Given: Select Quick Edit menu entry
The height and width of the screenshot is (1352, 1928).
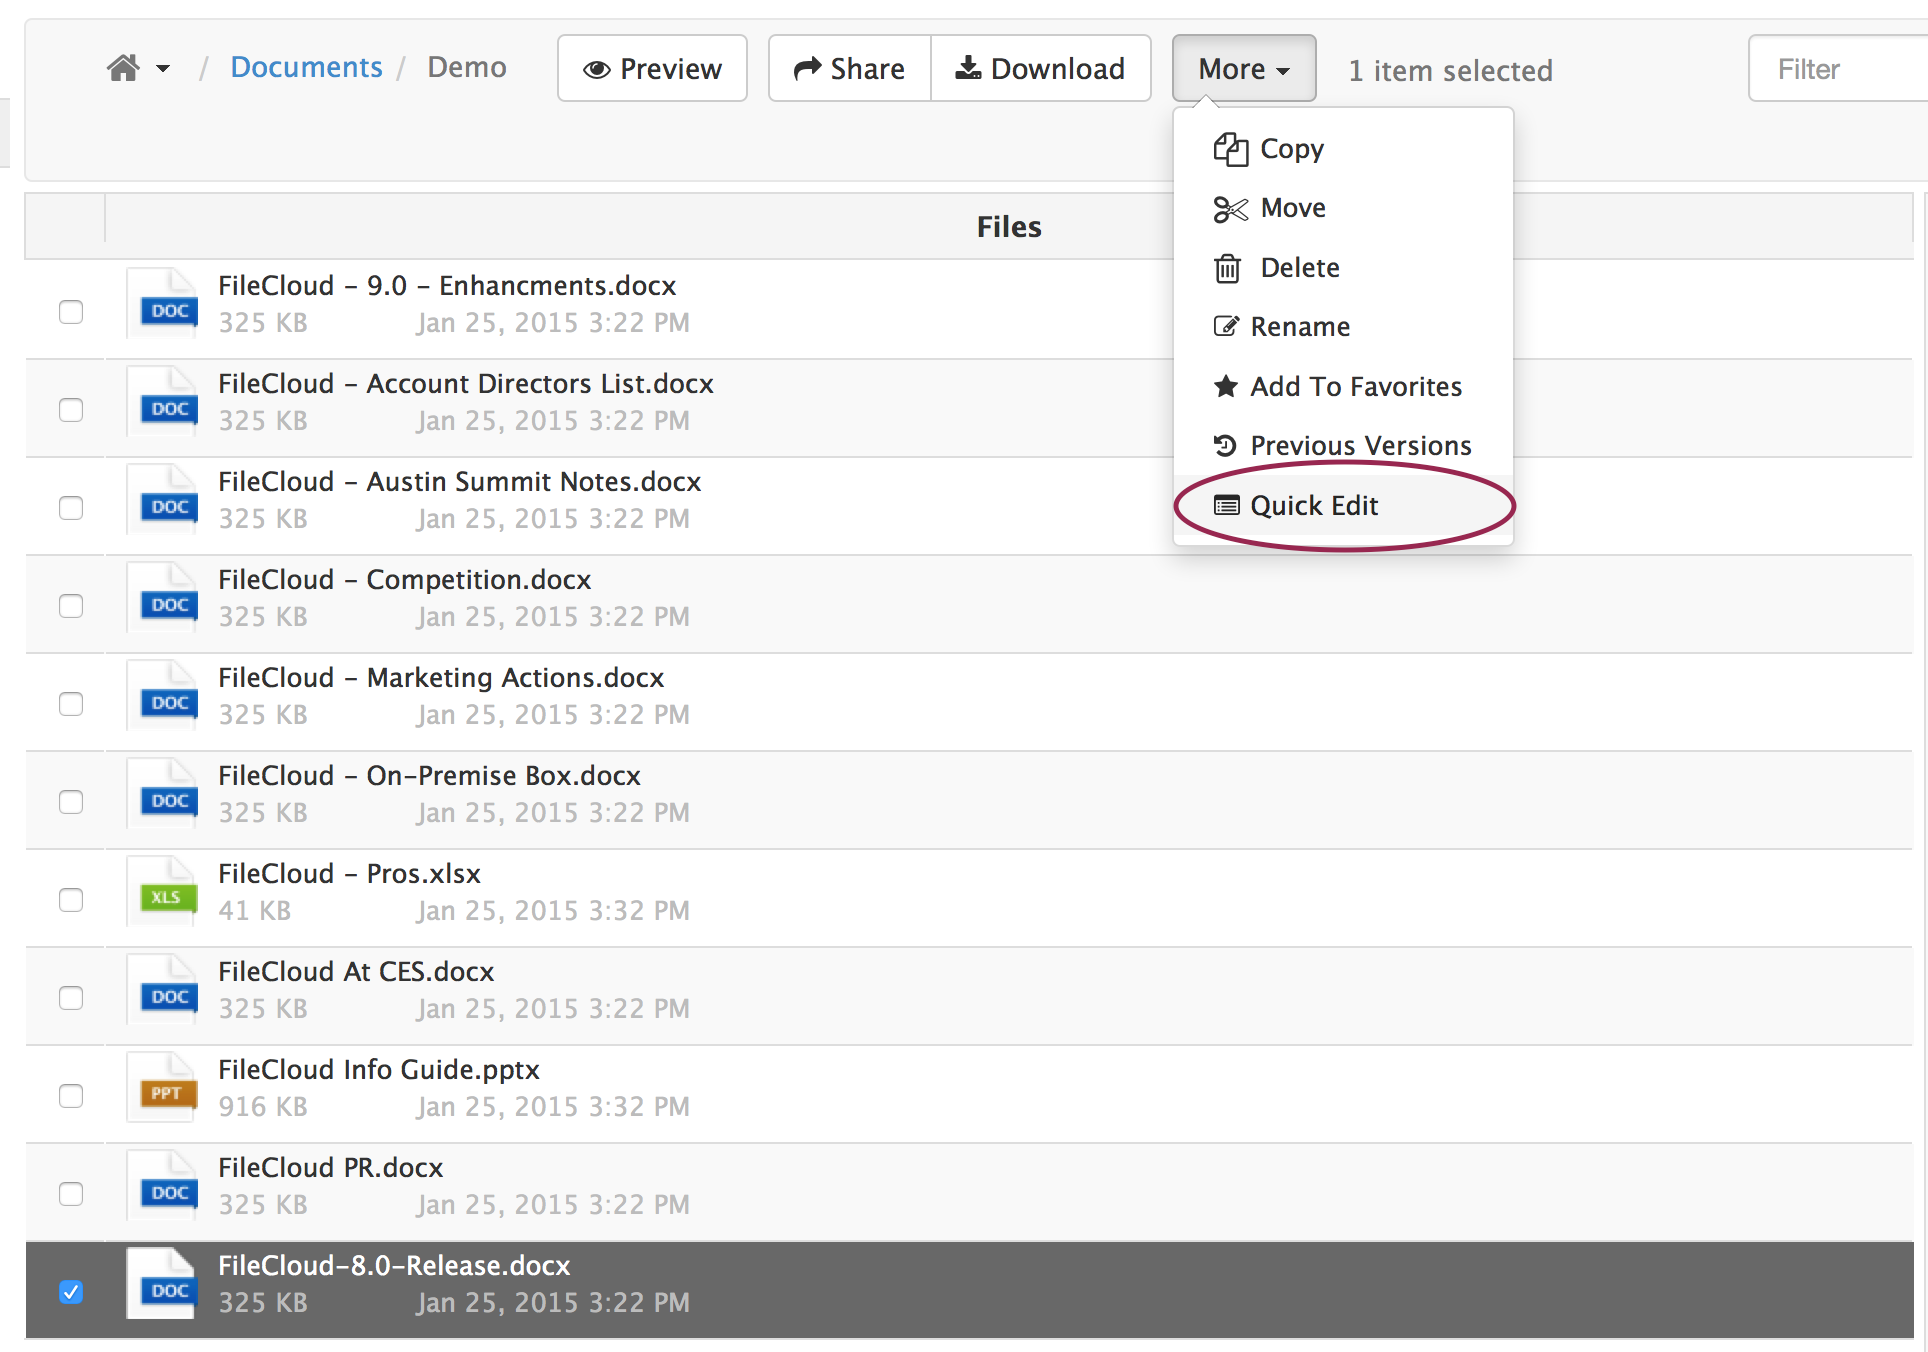Looking at the screenshot, I should [x=1343, y=505].
